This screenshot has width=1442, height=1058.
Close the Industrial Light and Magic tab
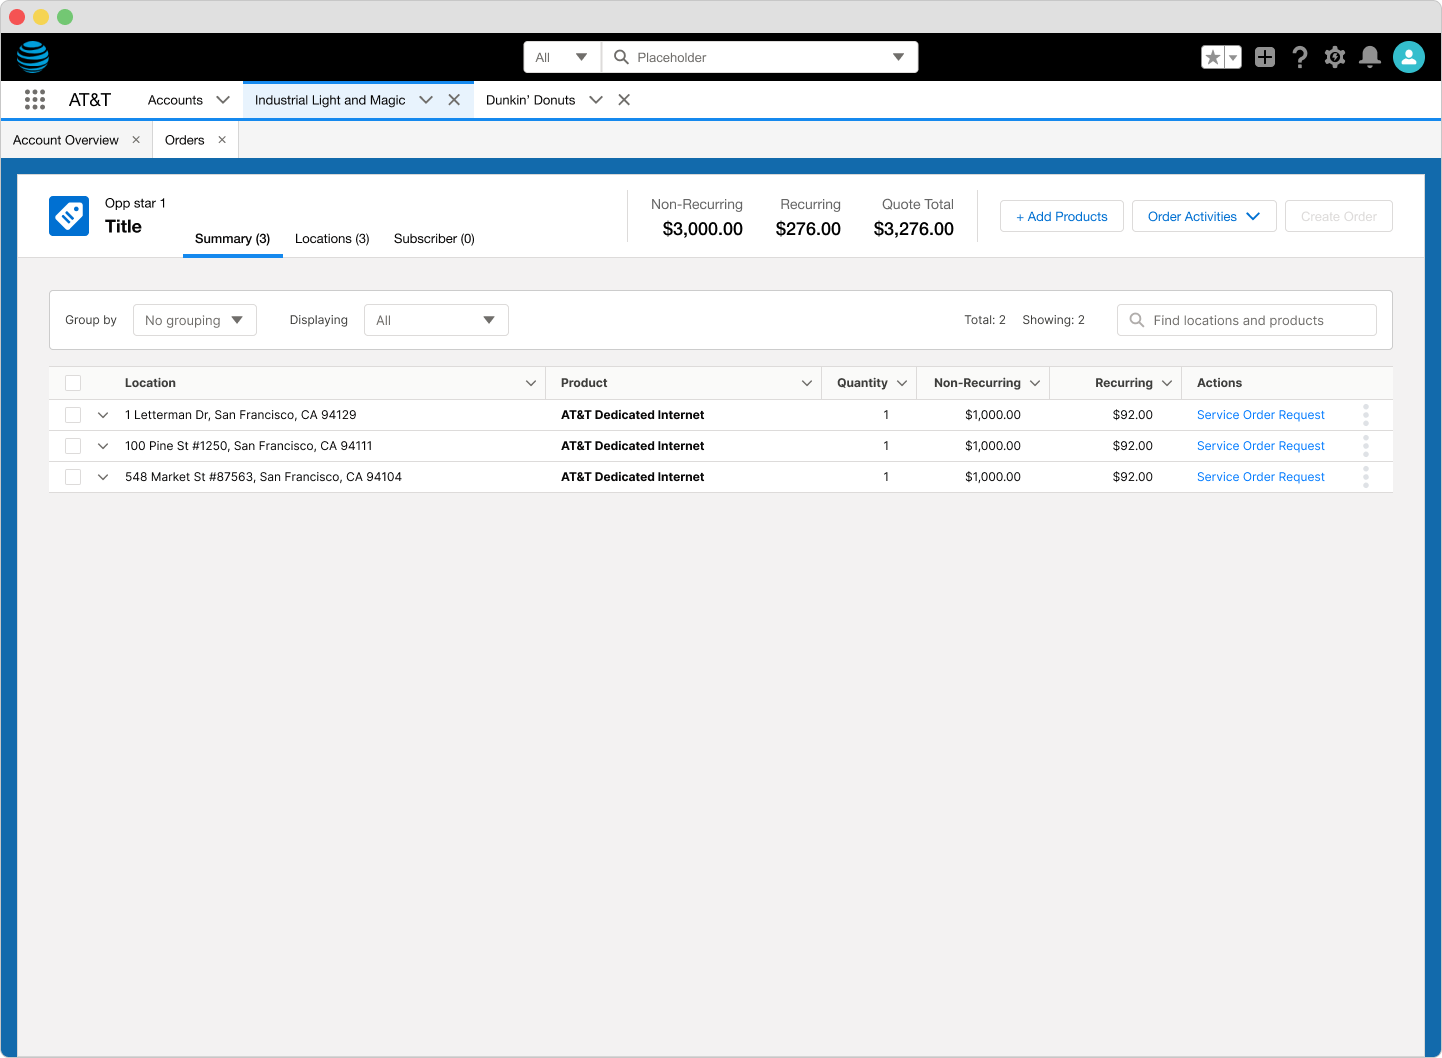[454, 100]
